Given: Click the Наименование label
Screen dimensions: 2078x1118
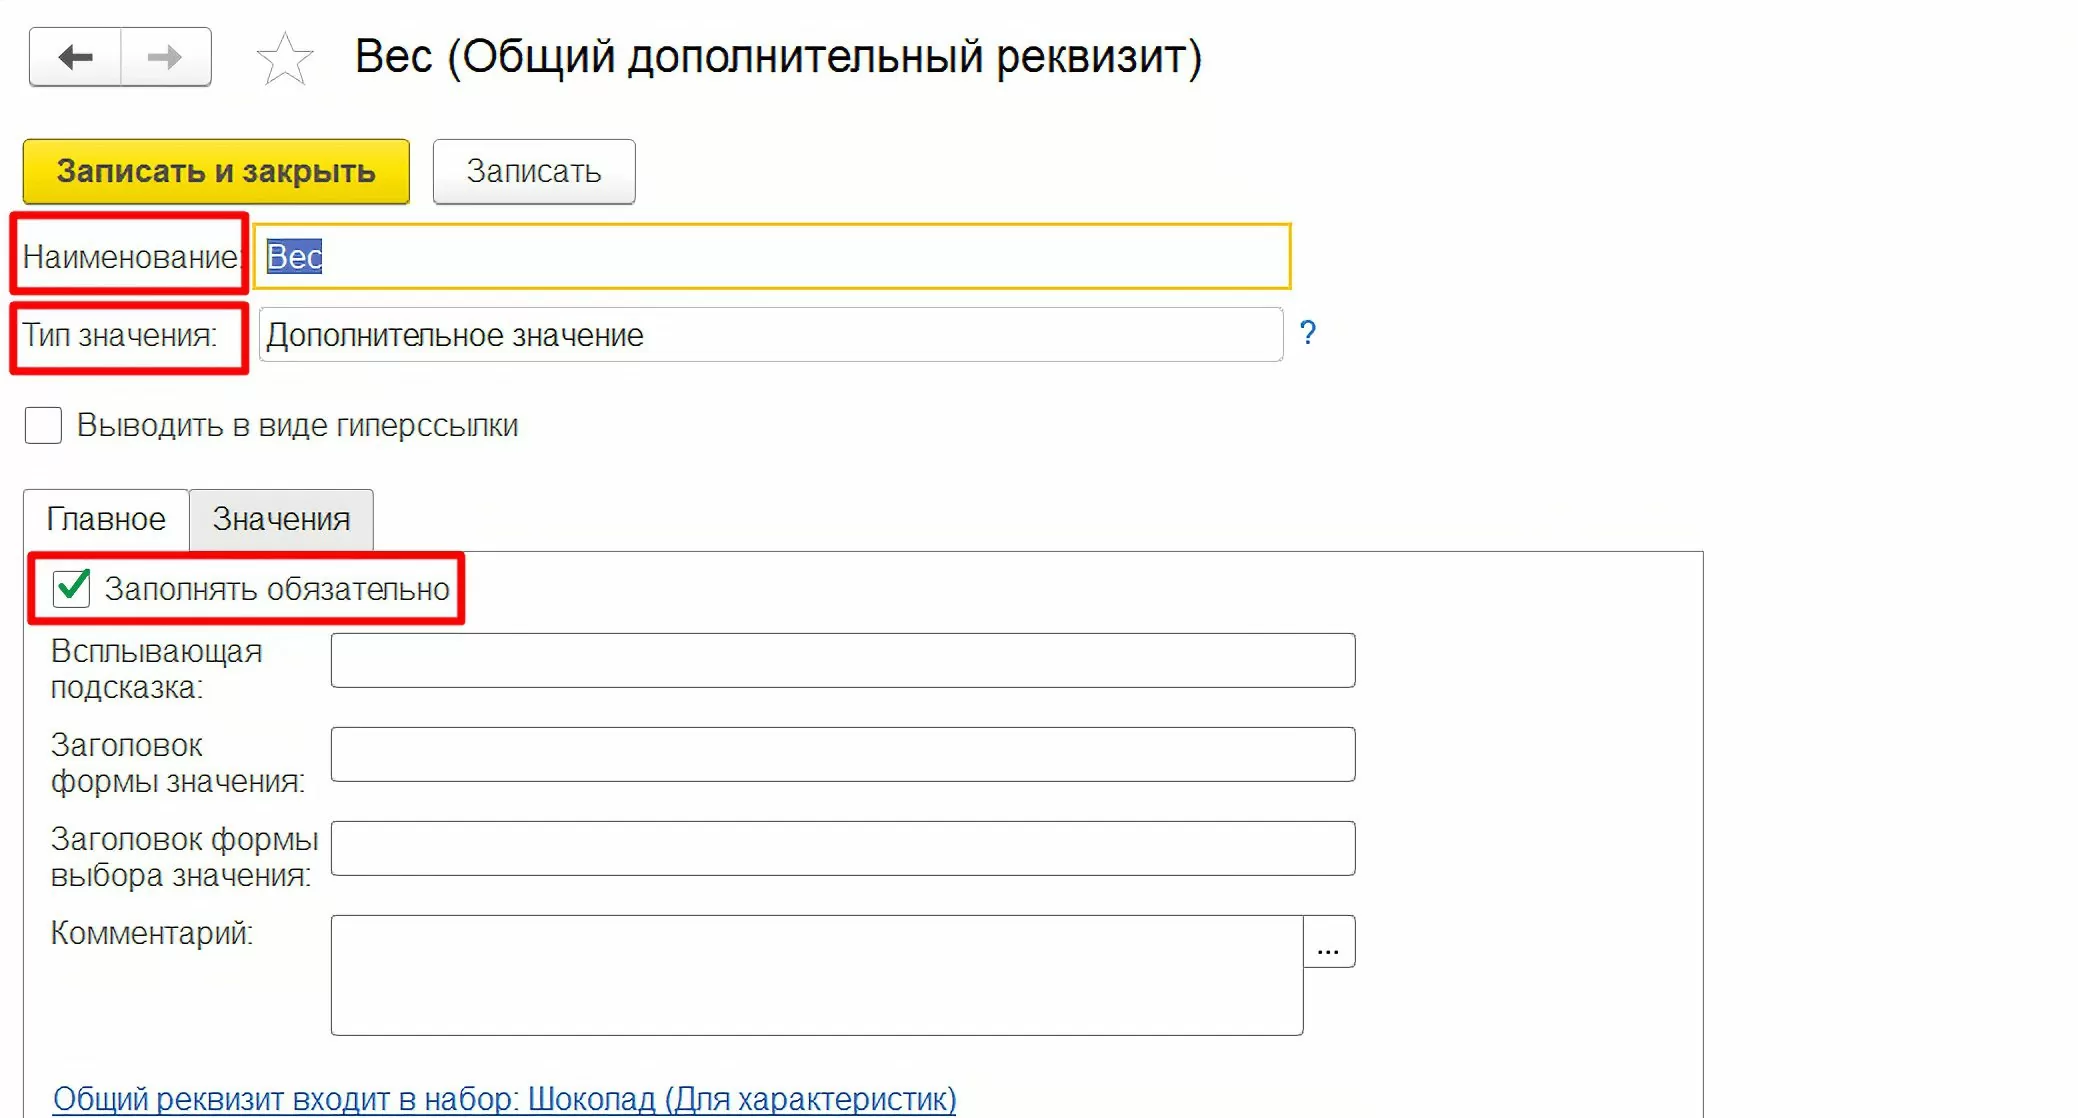Looking at the screenshot, I should tap(130, 257).
